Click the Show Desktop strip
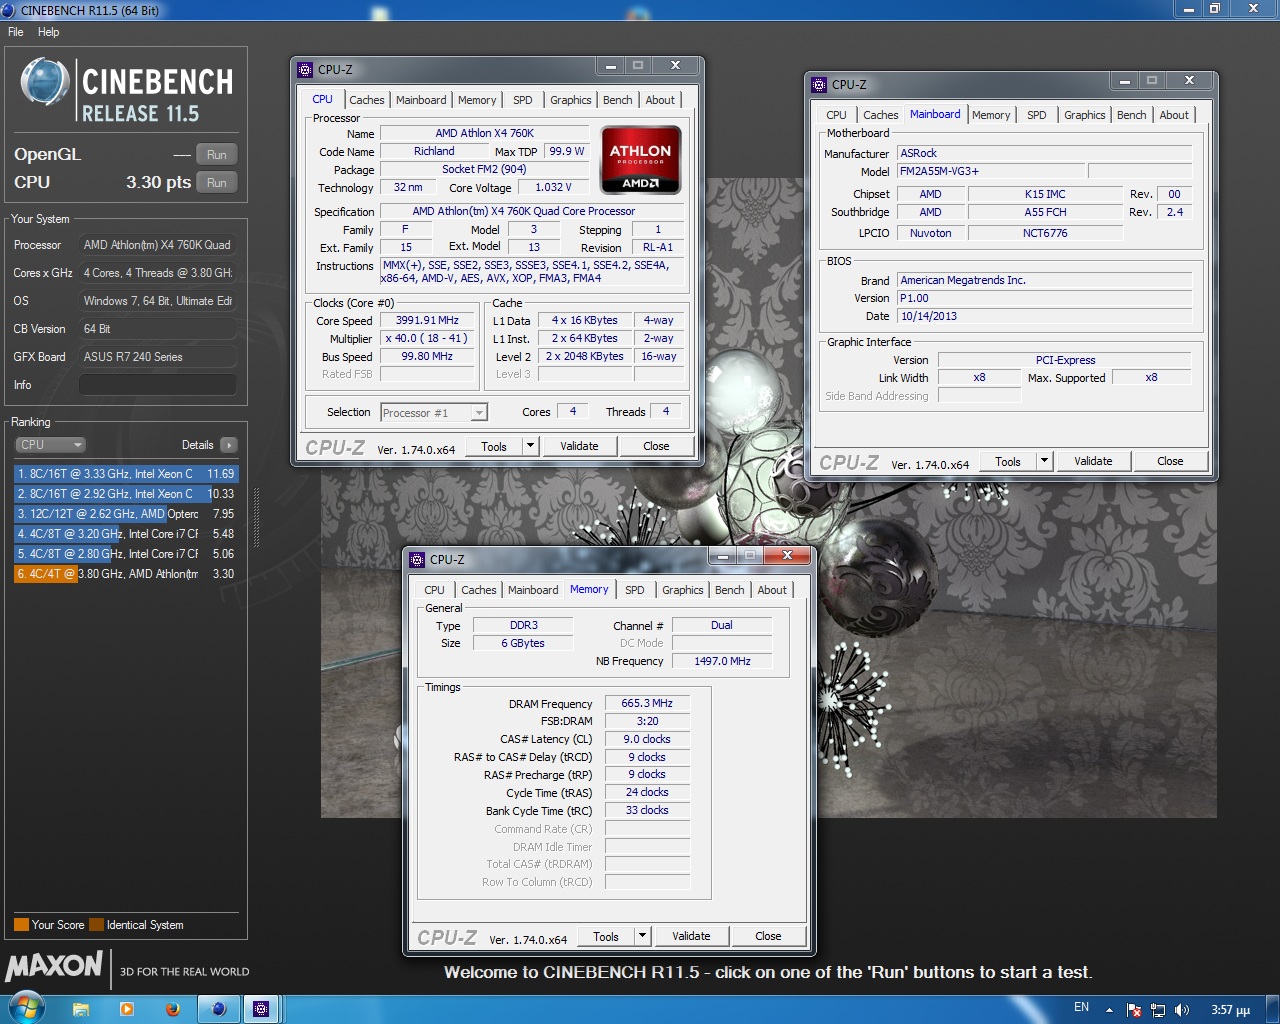This screenshot has height=1024, width=1280. pyautogui.click(x=1272, y=1009)
